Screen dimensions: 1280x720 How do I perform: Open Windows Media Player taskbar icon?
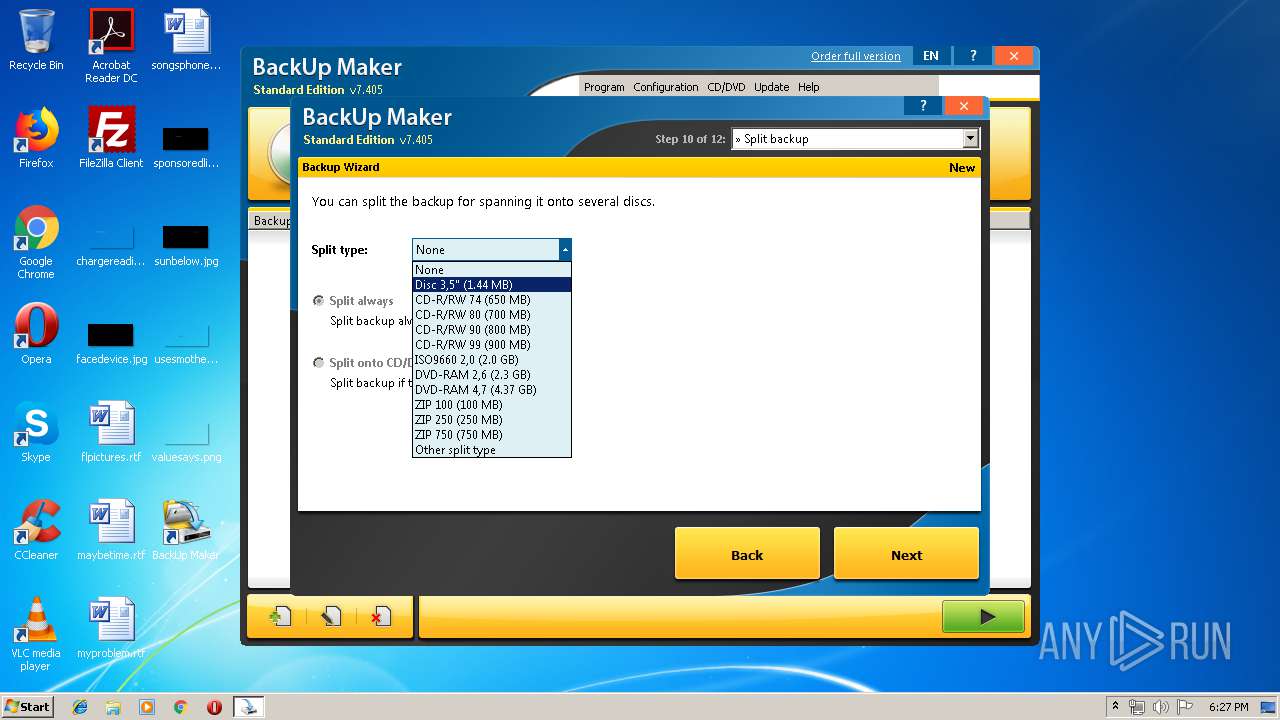[147, 707]
